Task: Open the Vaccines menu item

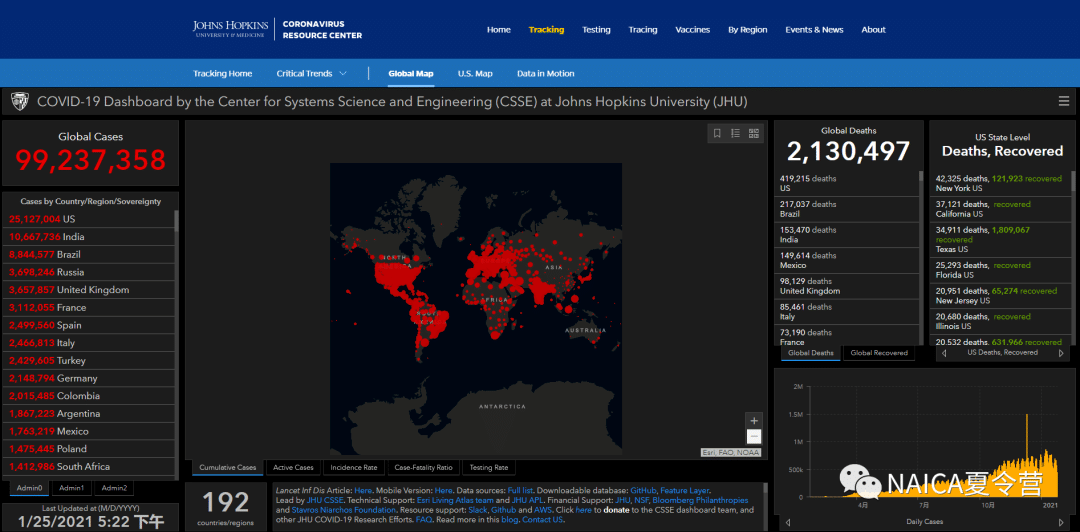Action: click(692, 30)
